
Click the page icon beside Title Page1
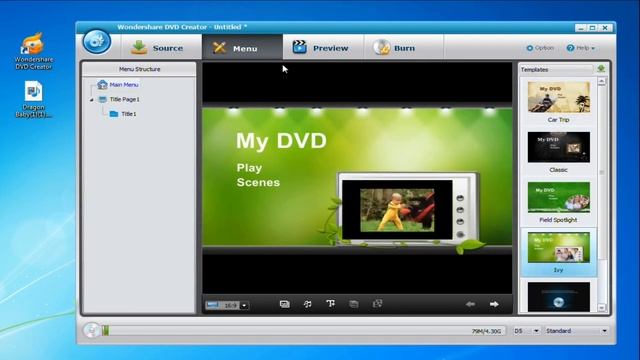click(x=102, y=99)
